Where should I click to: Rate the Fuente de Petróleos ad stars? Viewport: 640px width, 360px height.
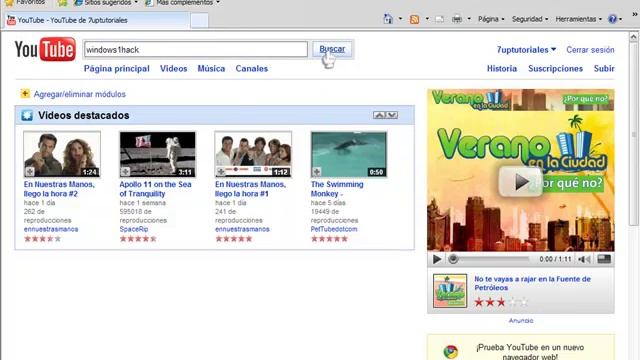[501, 302]
